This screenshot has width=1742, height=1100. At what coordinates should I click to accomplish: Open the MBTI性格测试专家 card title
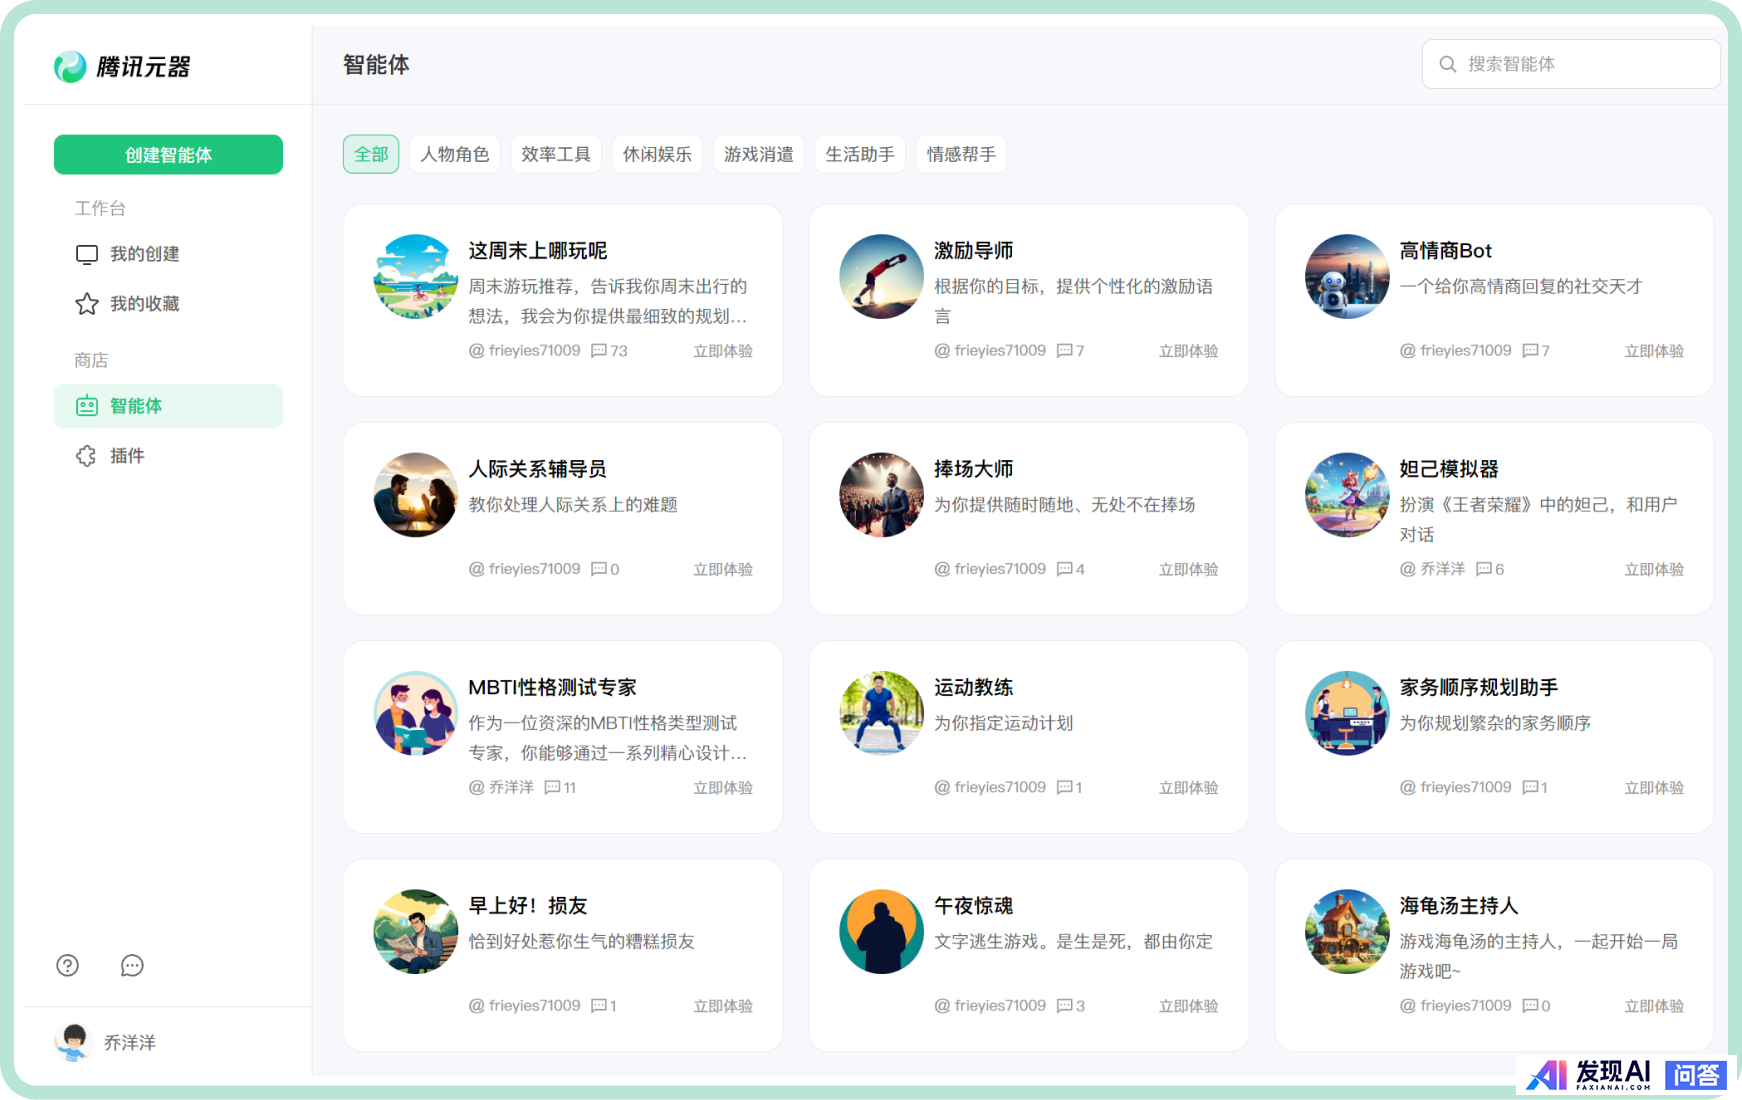tap(552, 687)
